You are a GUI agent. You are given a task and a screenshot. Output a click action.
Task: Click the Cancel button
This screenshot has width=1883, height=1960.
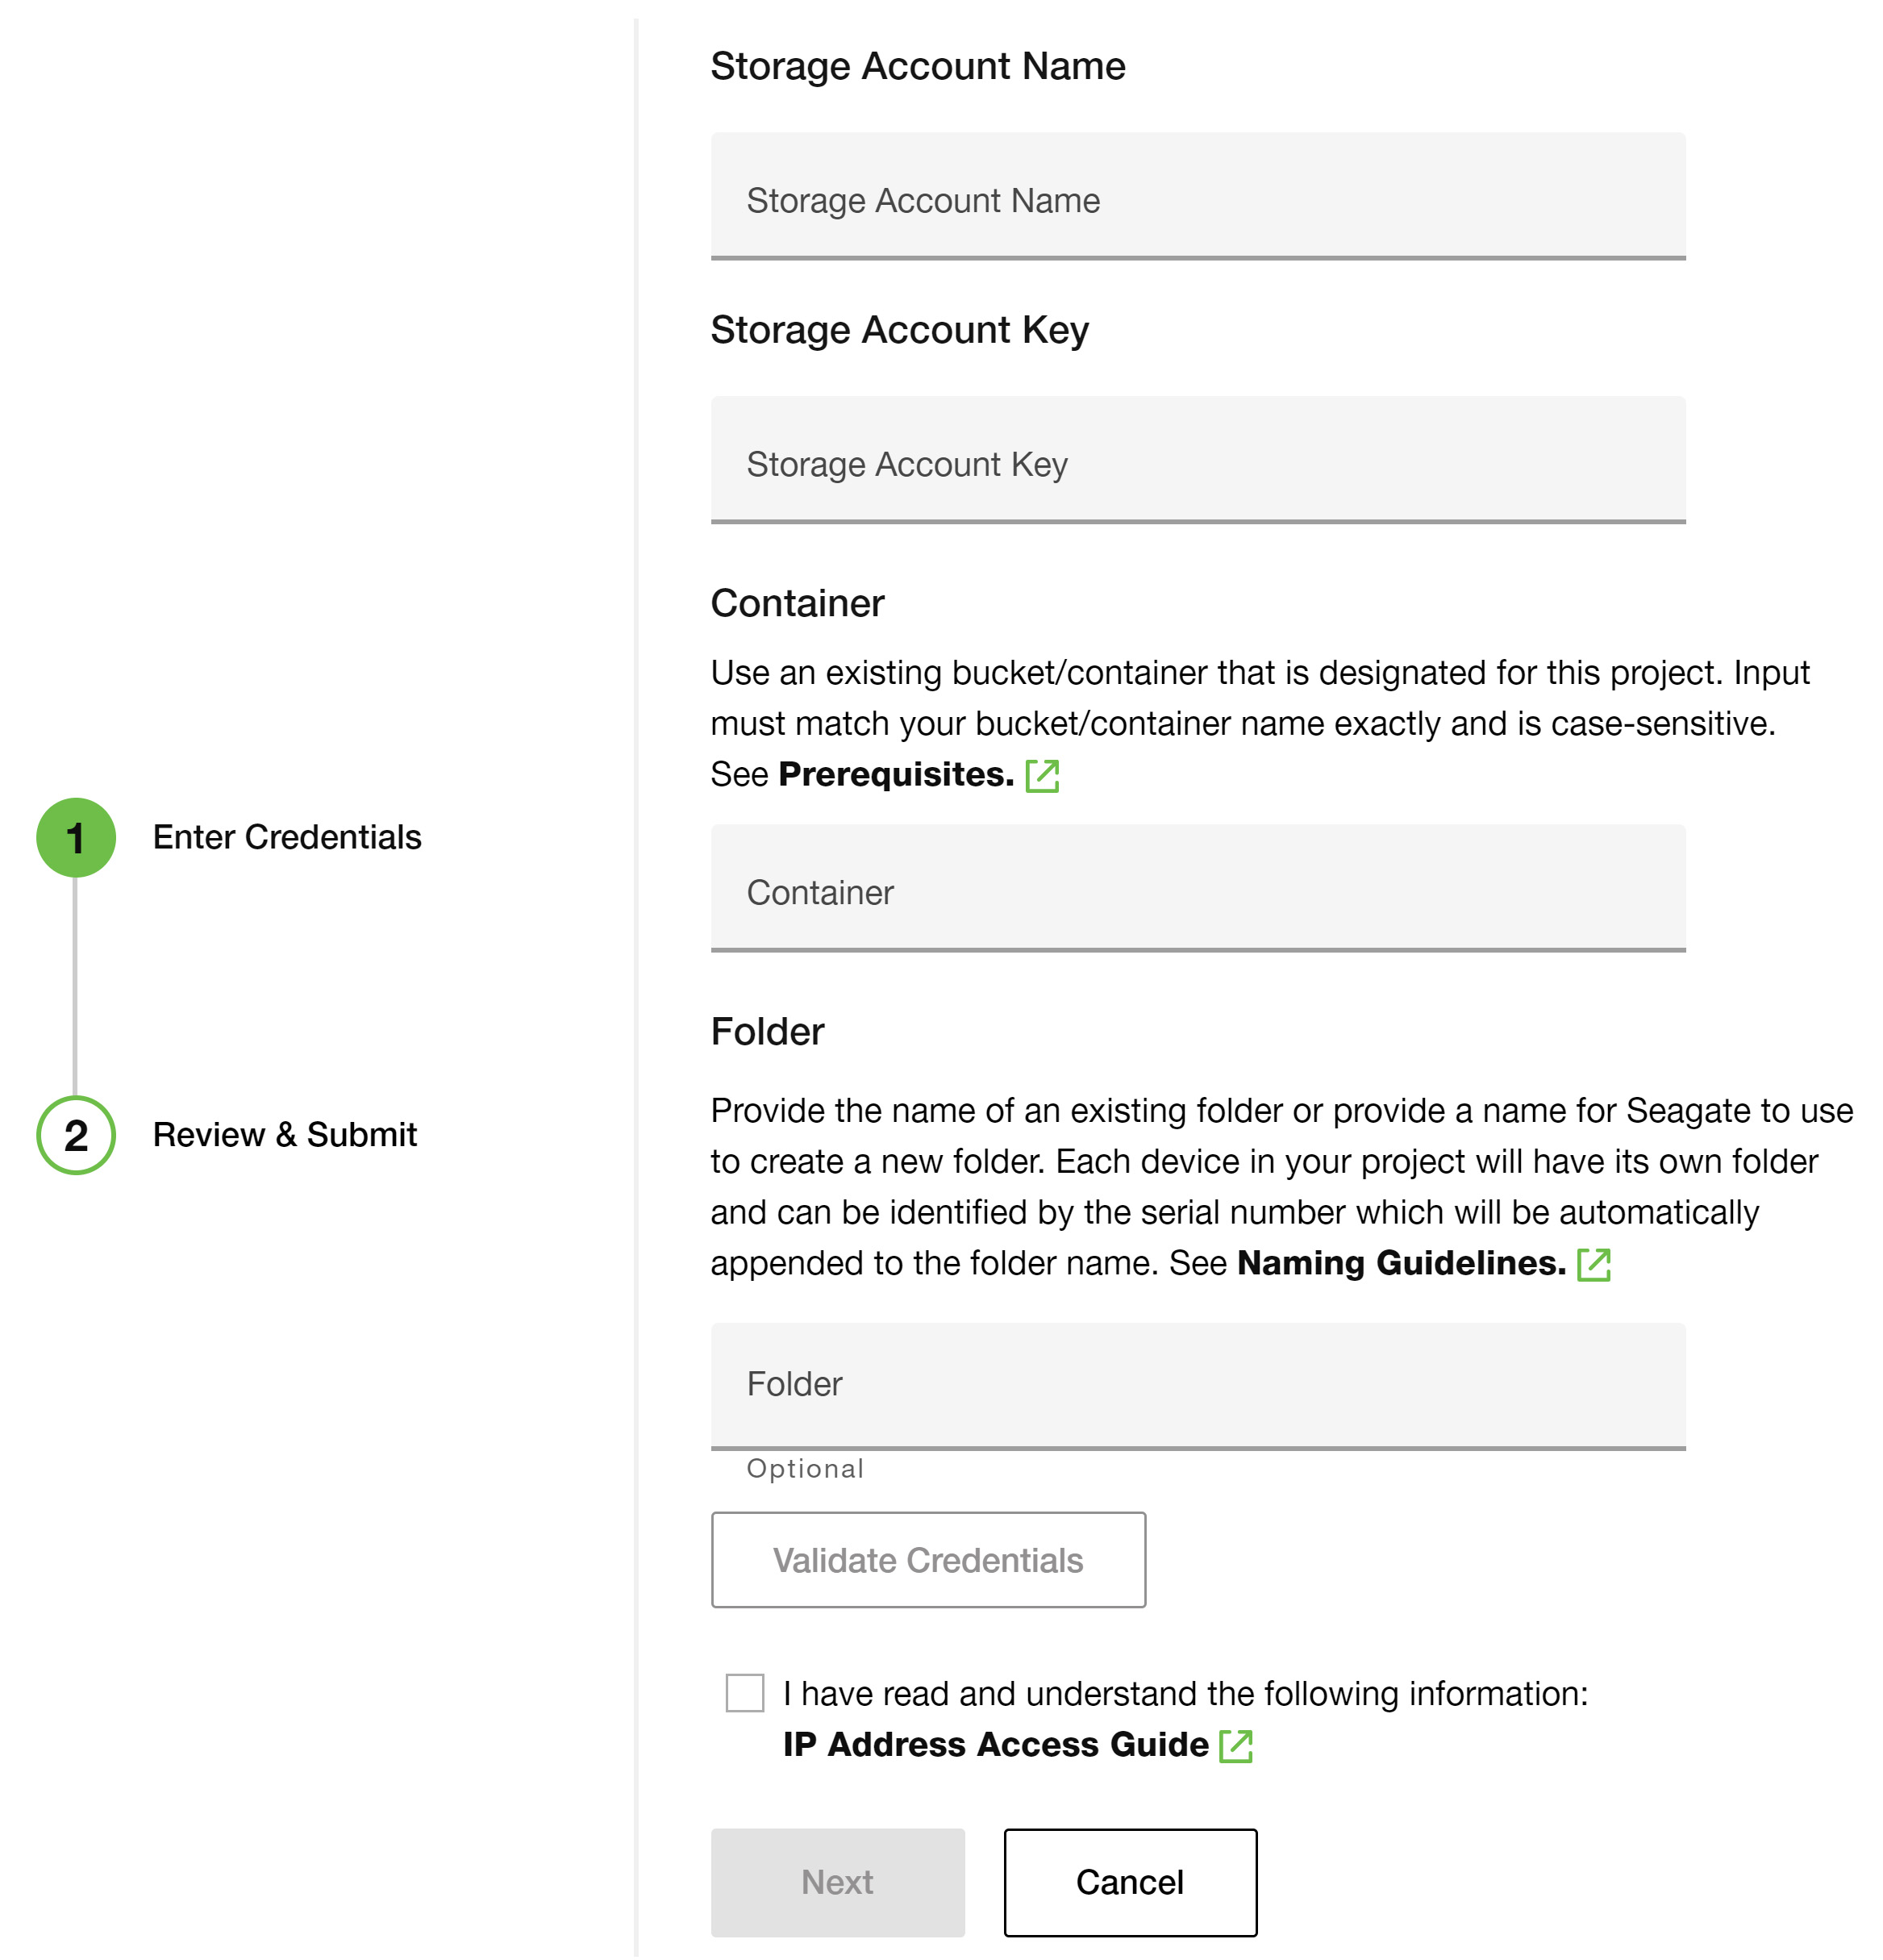coord(1130,1883)
